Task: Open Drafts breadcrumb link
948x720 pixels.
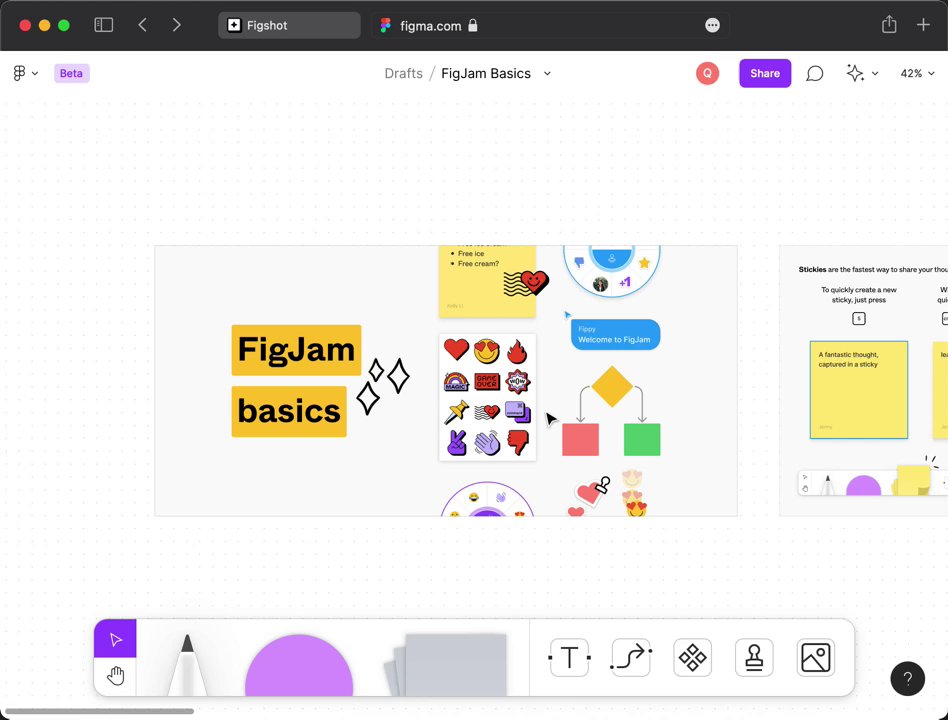Action: click(x=403, y=73)
